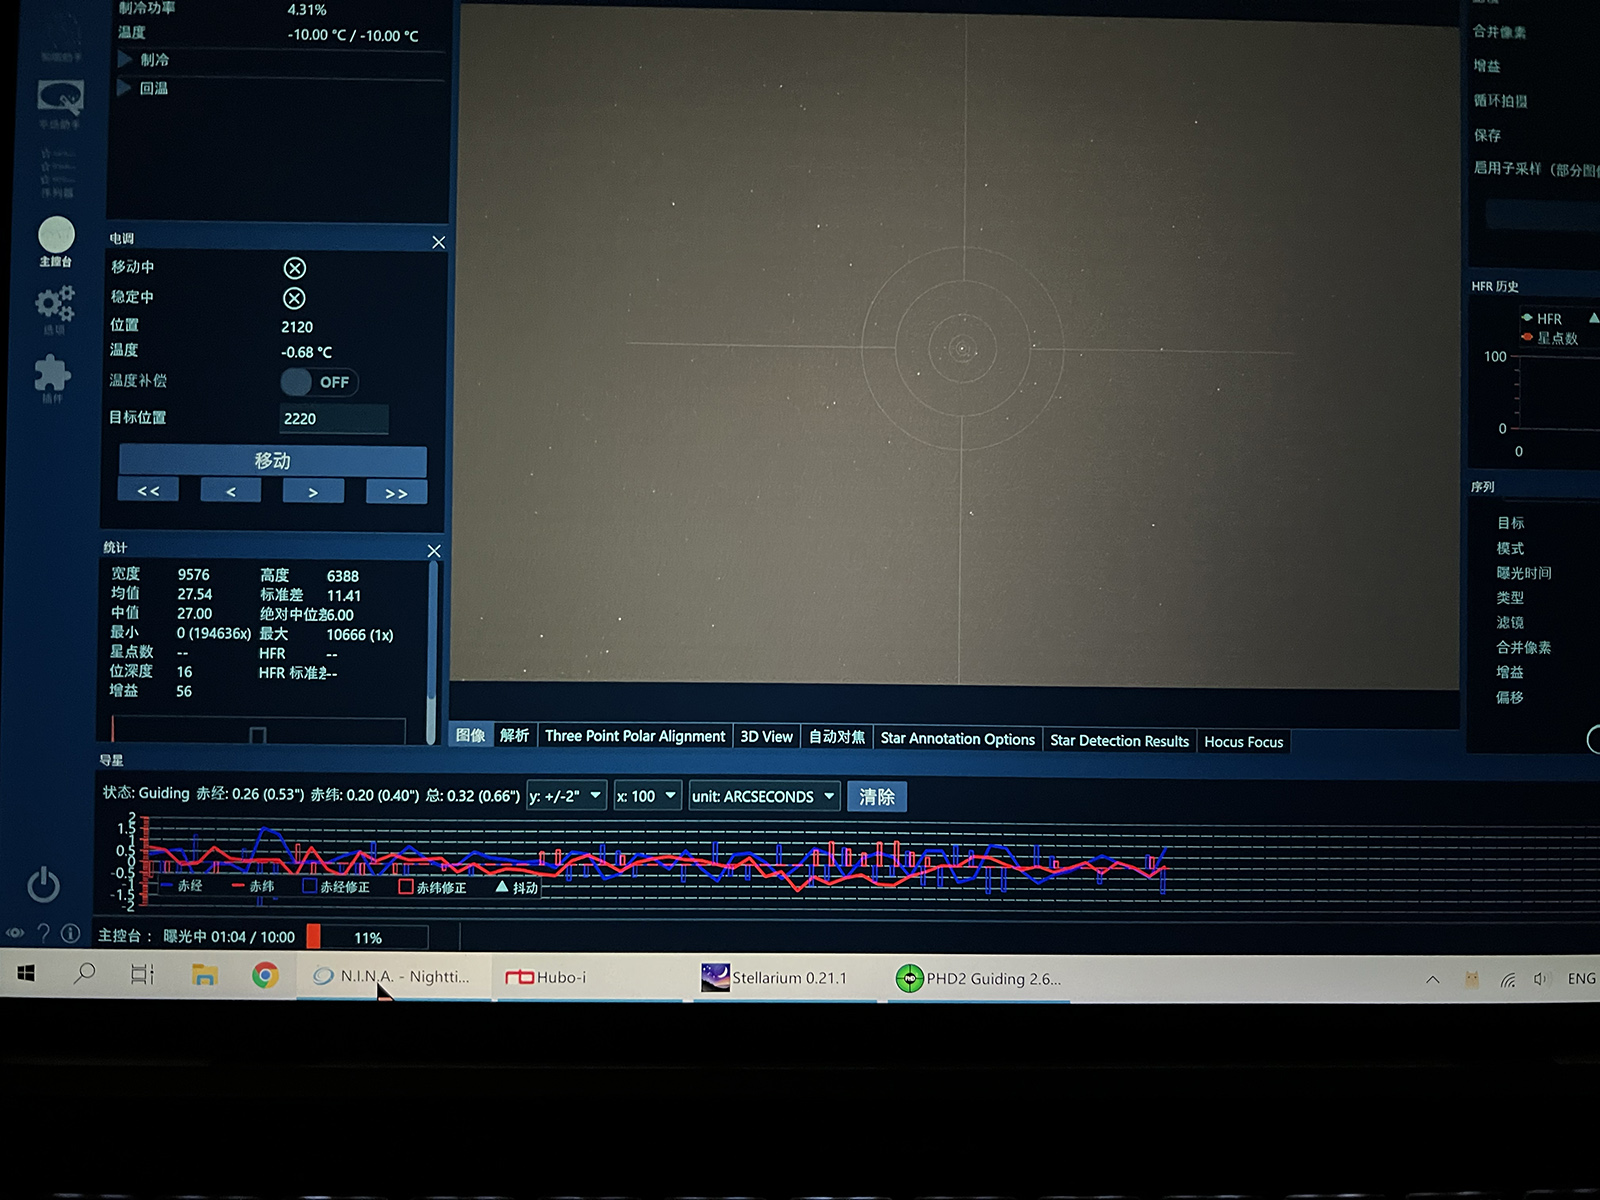The image size is (1600, 1200).
Task: Click the power button icon in sidebar
Action: 43,885
